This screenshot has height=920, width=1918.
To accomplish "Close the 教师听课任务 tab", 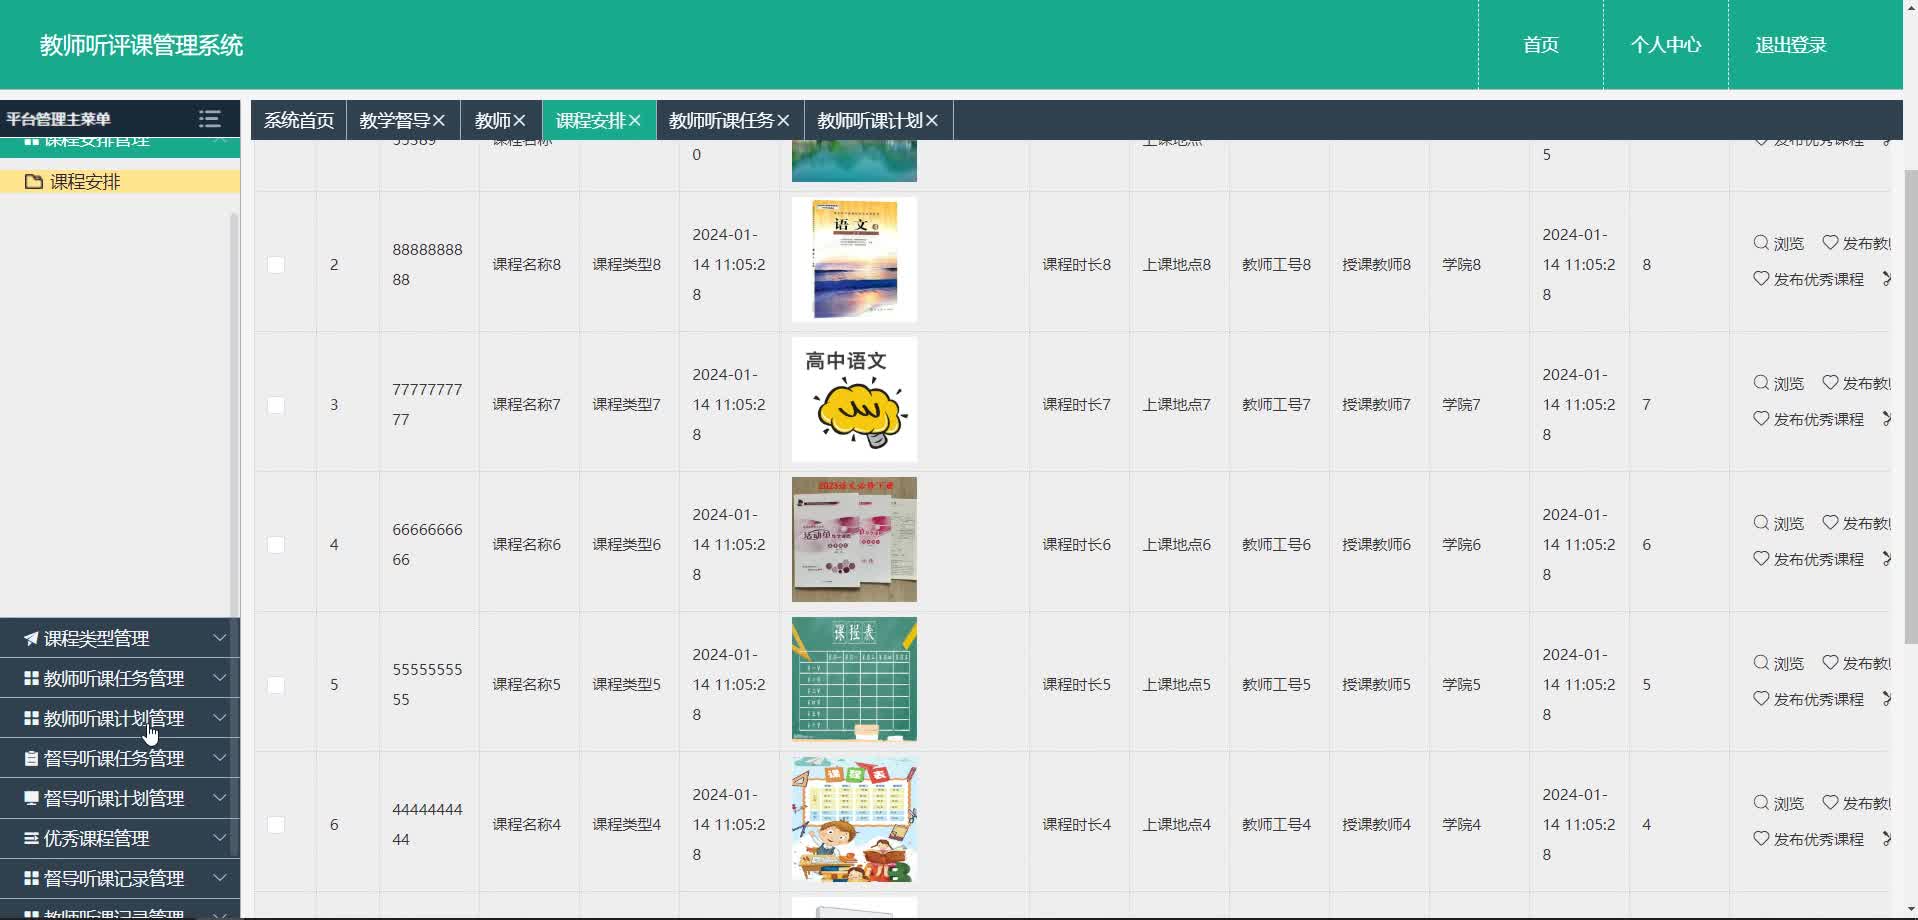I will [783, 120].
